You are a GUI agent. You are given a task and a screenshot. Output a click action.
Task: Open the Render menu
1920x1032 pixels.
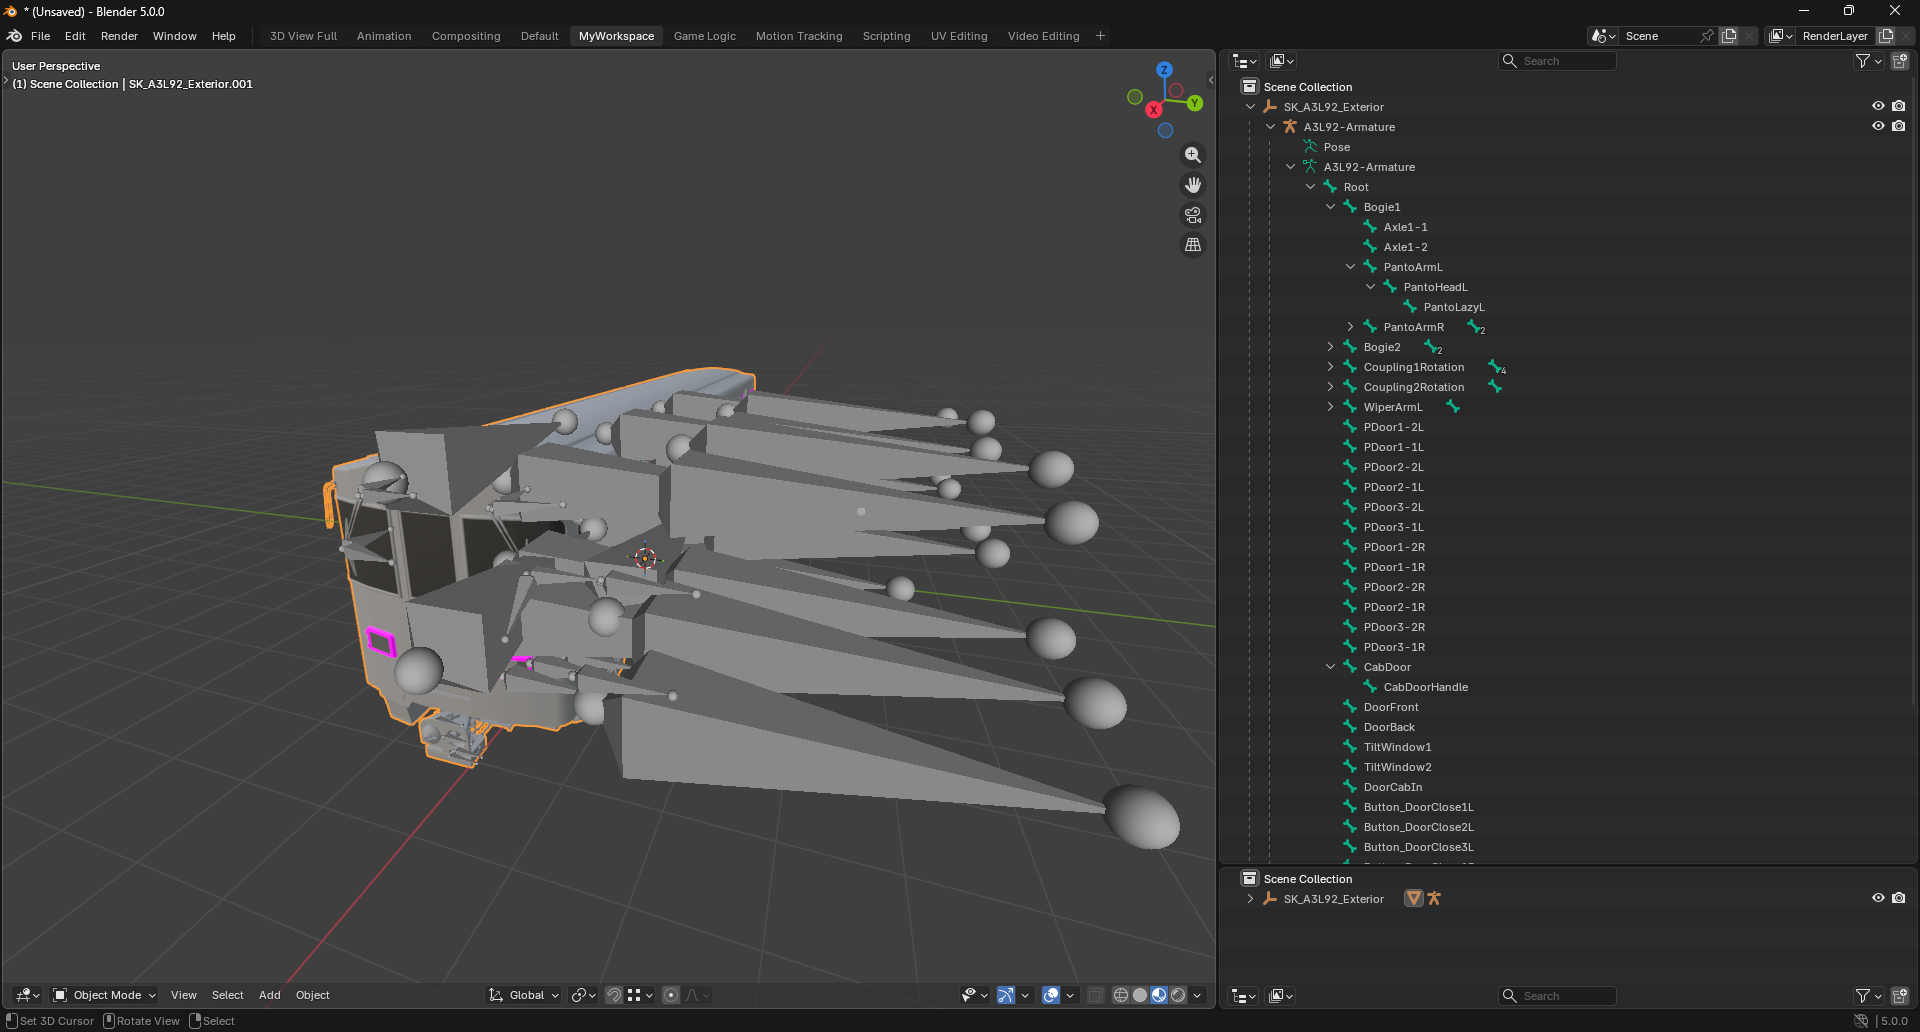point(119,36)
